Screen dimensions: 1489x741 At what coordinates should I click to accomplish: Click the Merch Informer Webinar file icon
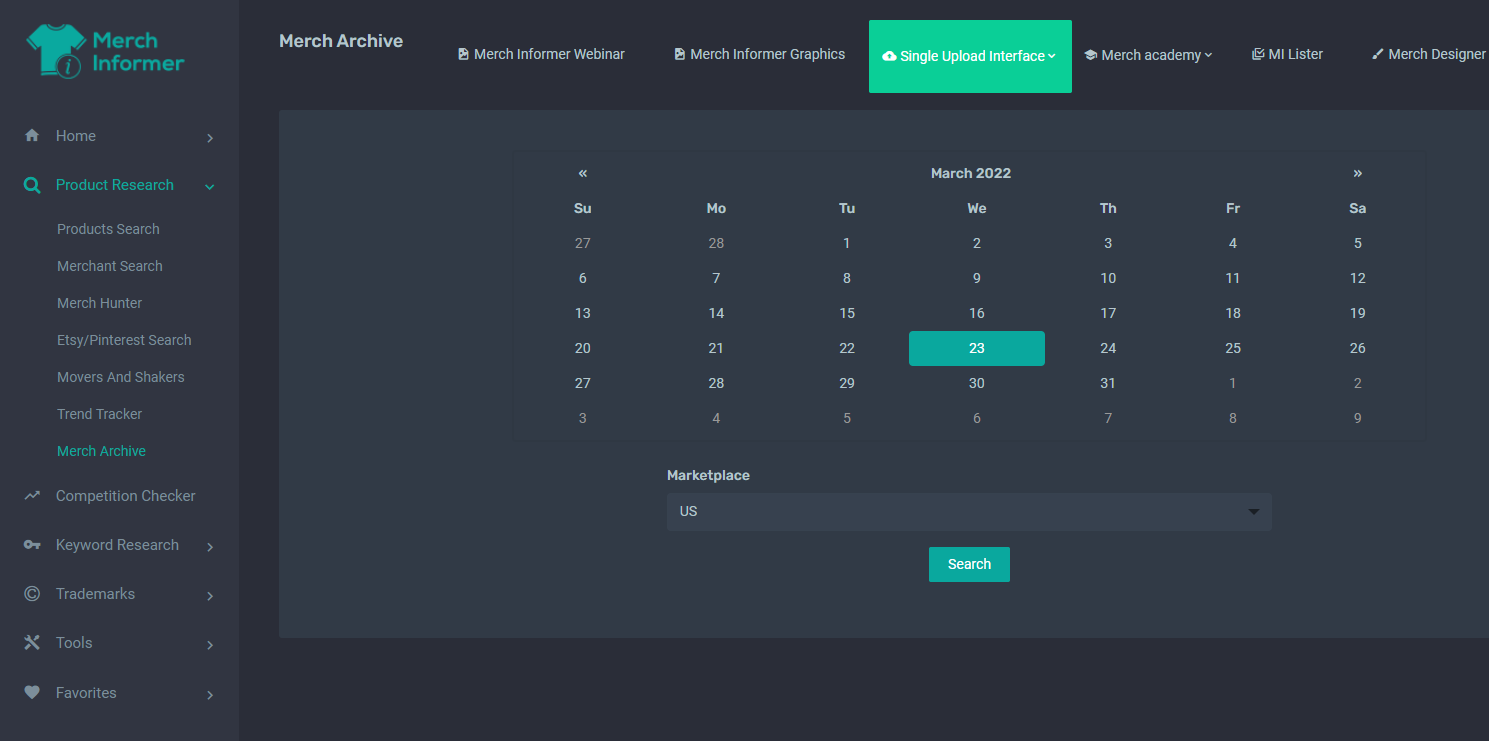point(463,54)
